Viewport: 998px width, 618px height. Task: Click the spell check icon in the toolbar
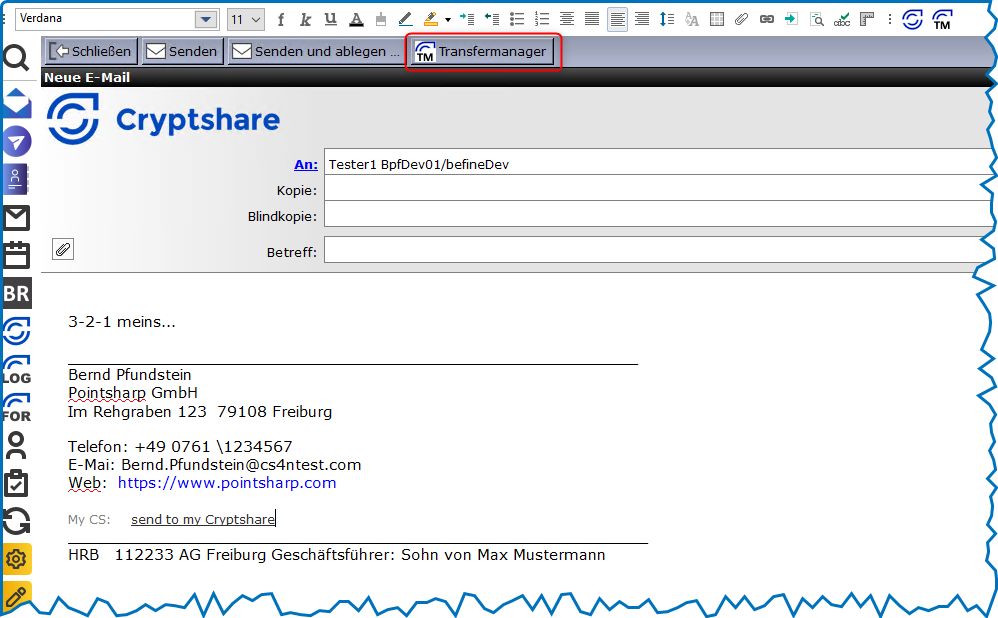(x=842, y=19)
